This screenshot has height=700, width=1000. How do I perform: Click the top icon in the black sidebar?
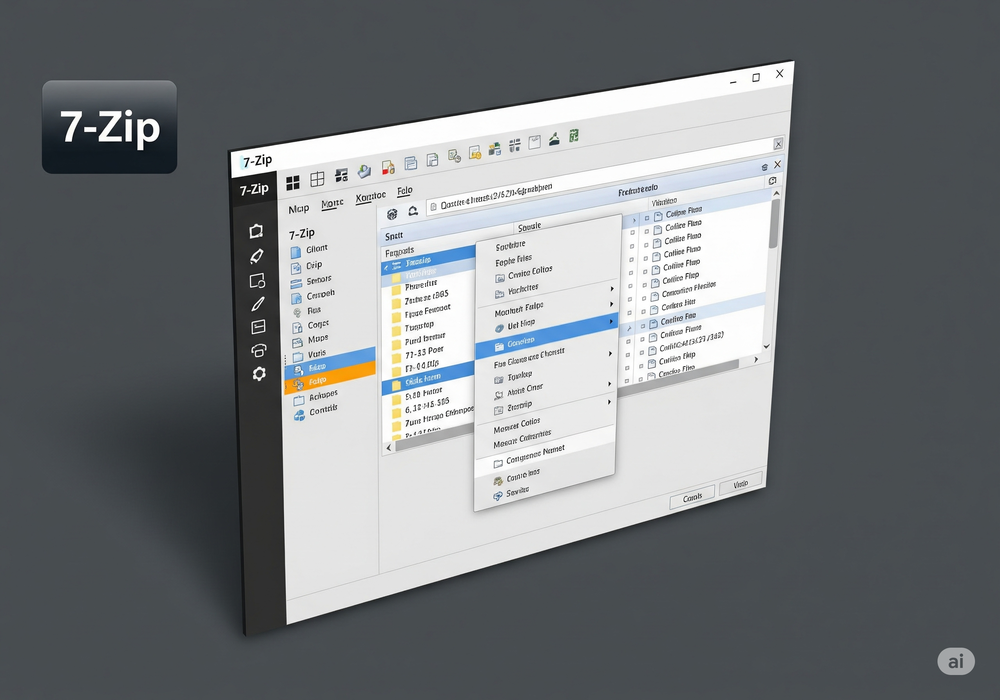(256, 231)
